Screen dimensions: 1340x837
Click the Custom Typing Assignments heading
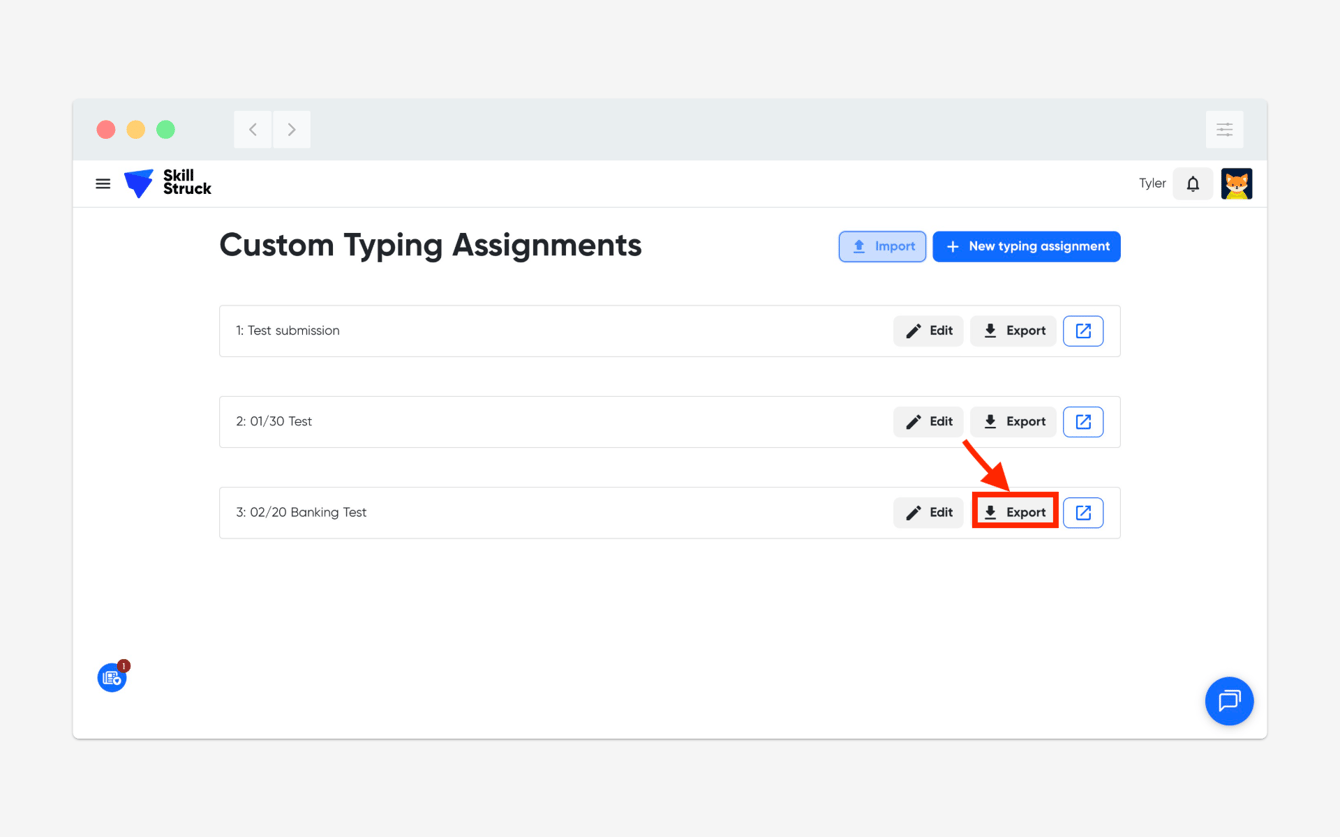pyautogui.click(x=430, y=246)
